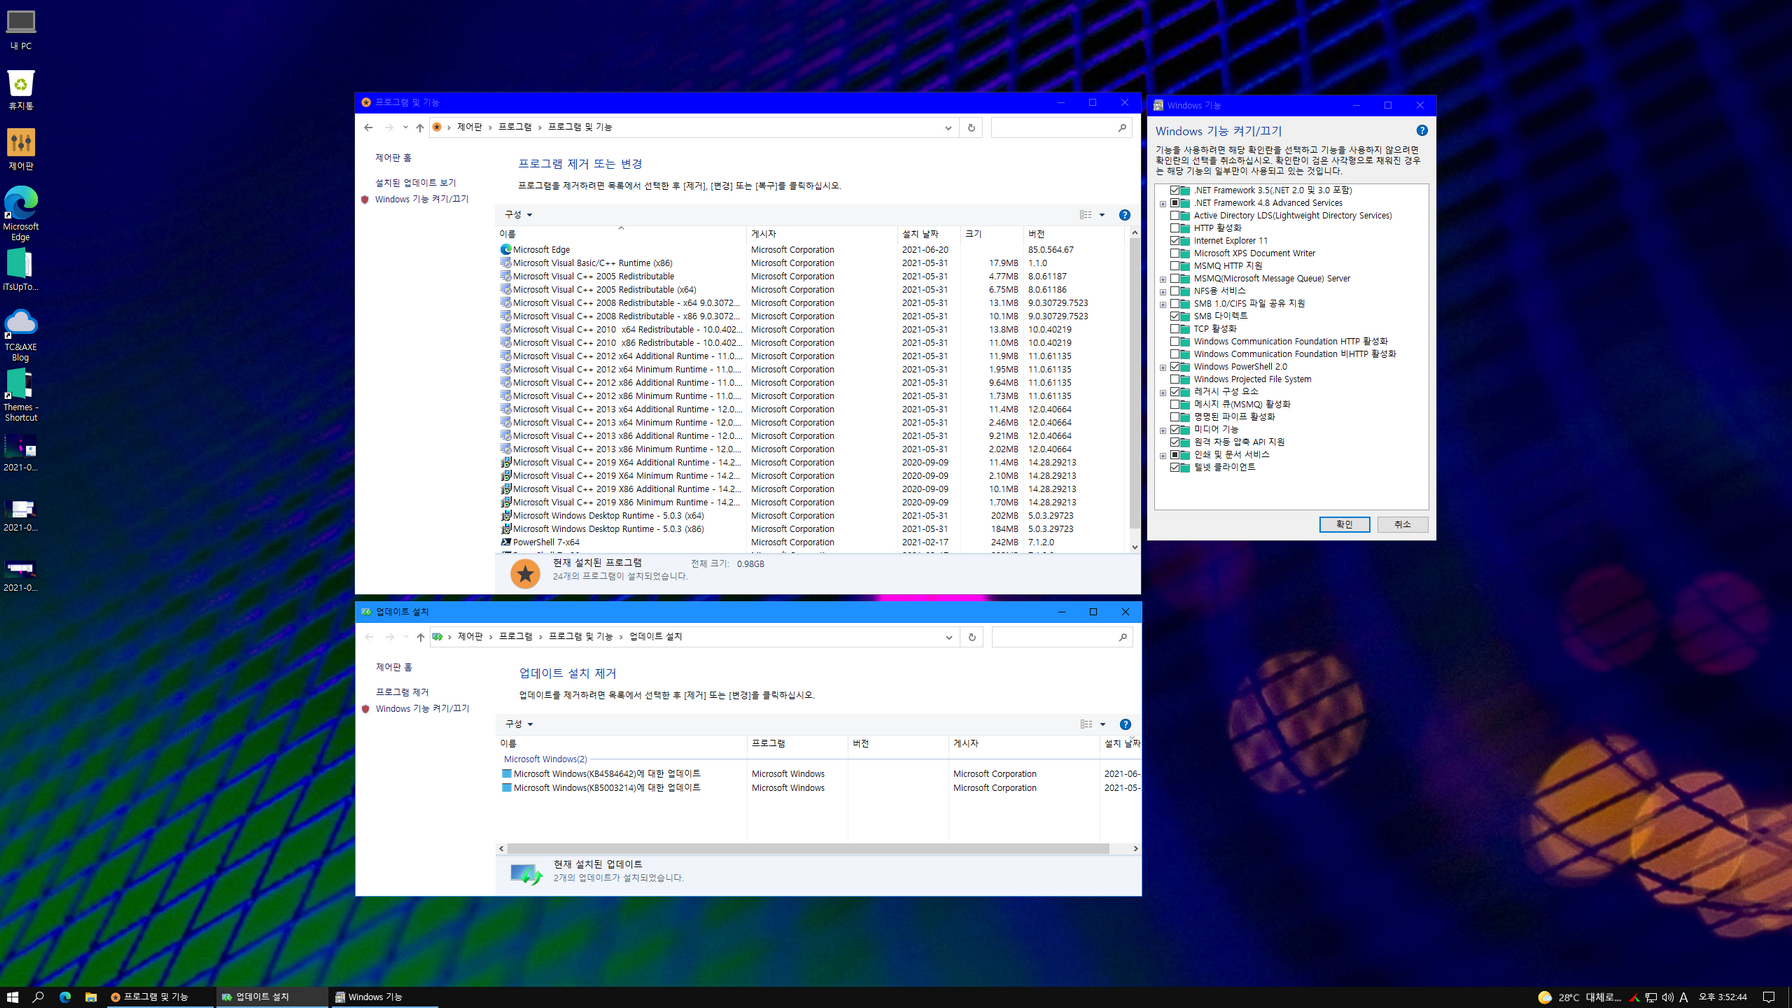This screenshot has width=1792, height=1008.
Task: Uncheck 텔넷 클라이언트 feature
Action: (1175, 467)
